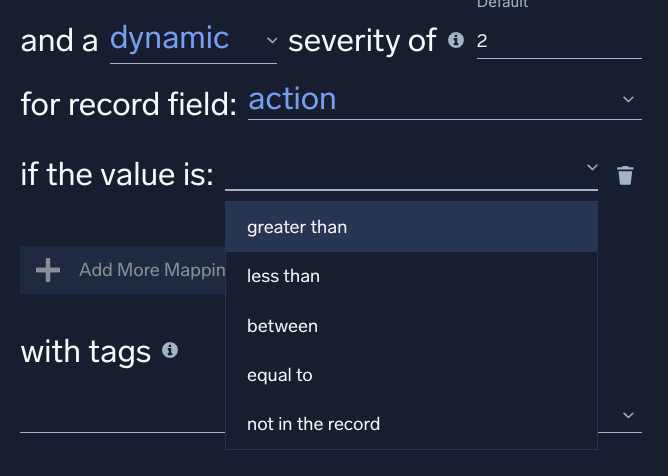668x476 pixels.
Task: Open the record field chevron for action
Action: [x=628, y=100]
